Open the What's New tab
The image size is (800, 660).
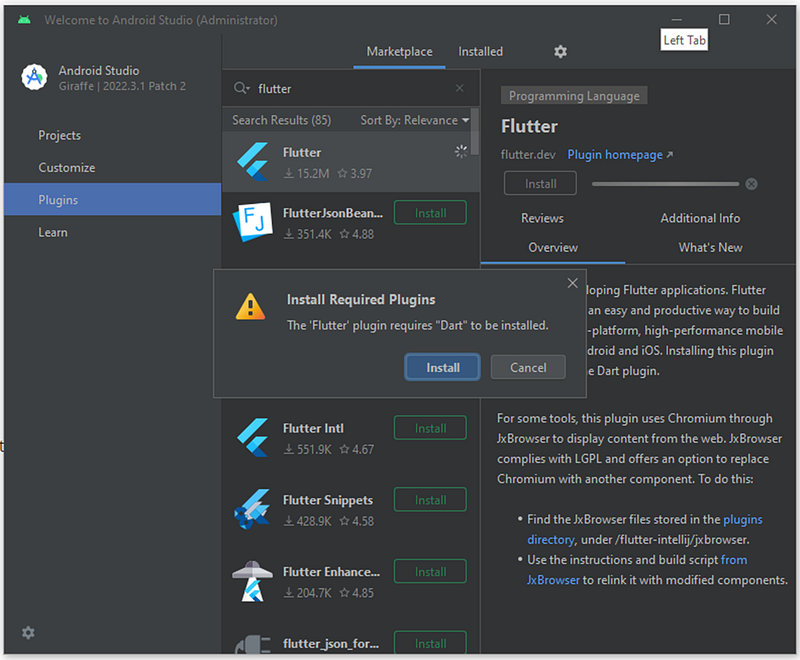pos(710,247)
